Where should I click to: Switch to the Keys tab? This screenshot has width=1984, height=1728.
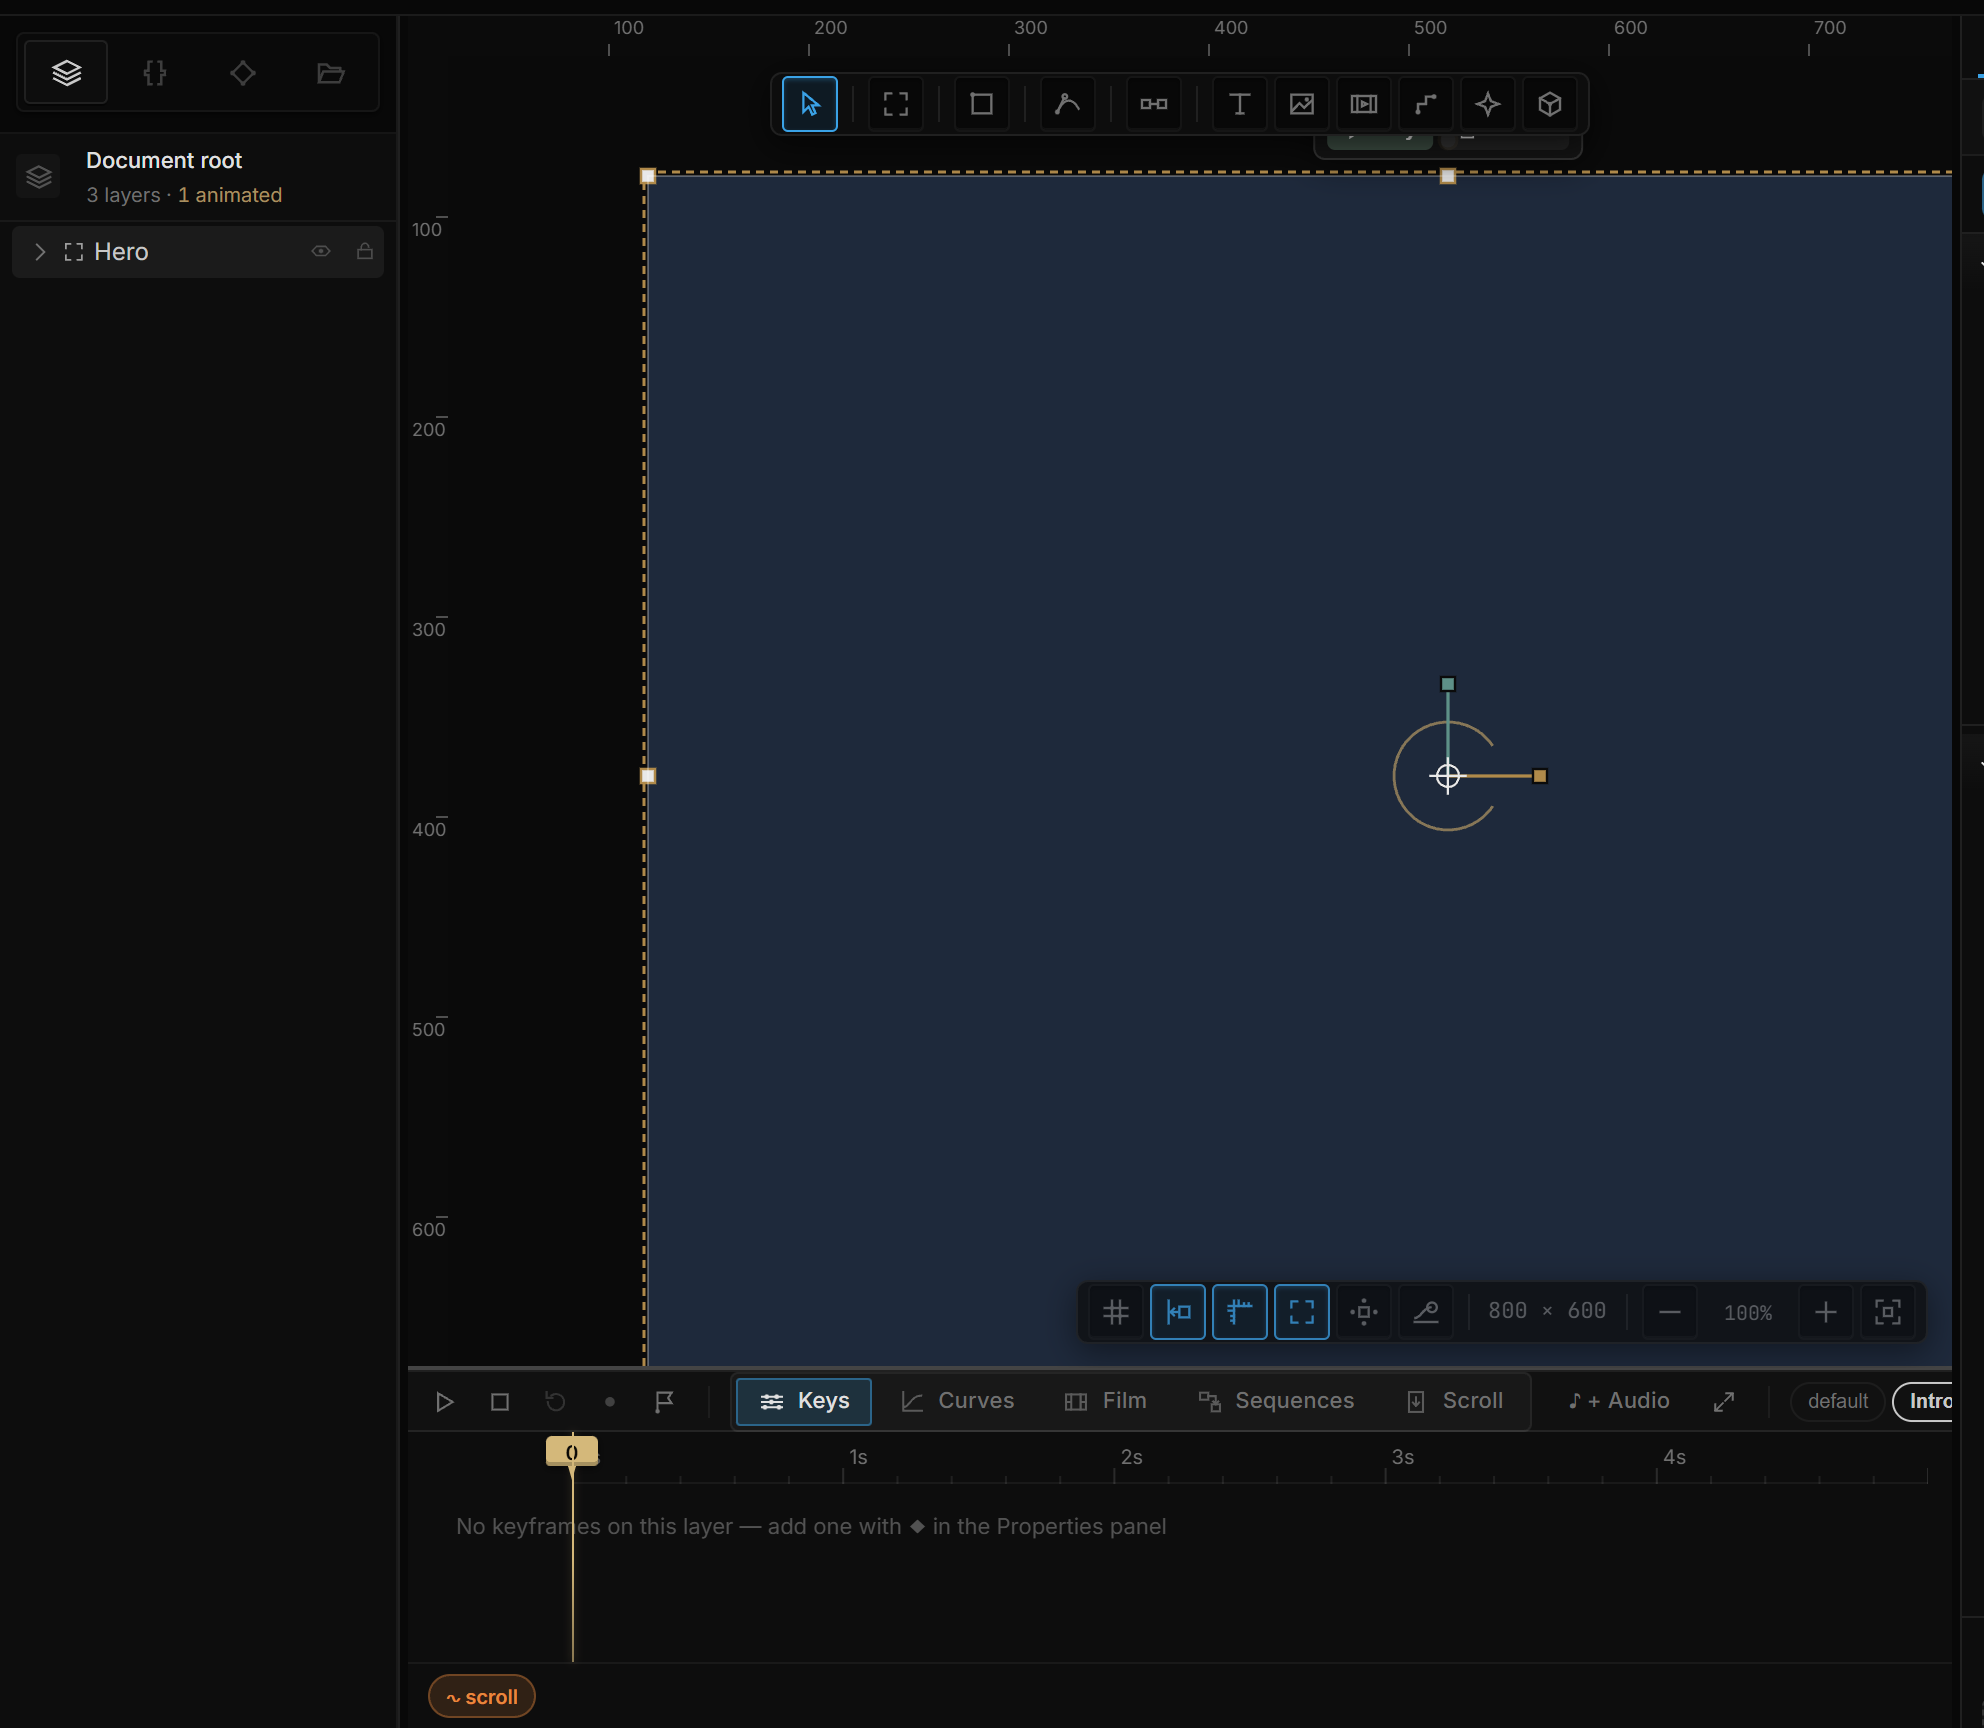pyautogui.click(x=804, y=1401)
